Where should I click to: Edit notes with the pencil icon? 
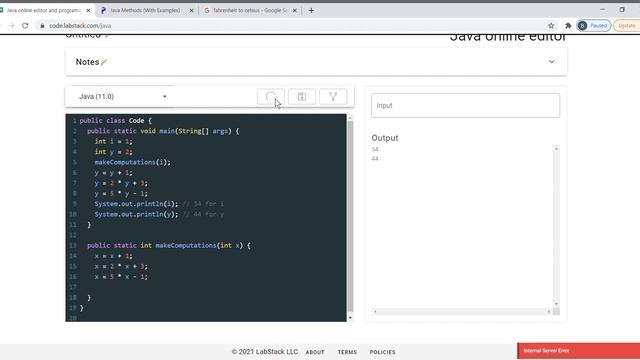[104, 62]
